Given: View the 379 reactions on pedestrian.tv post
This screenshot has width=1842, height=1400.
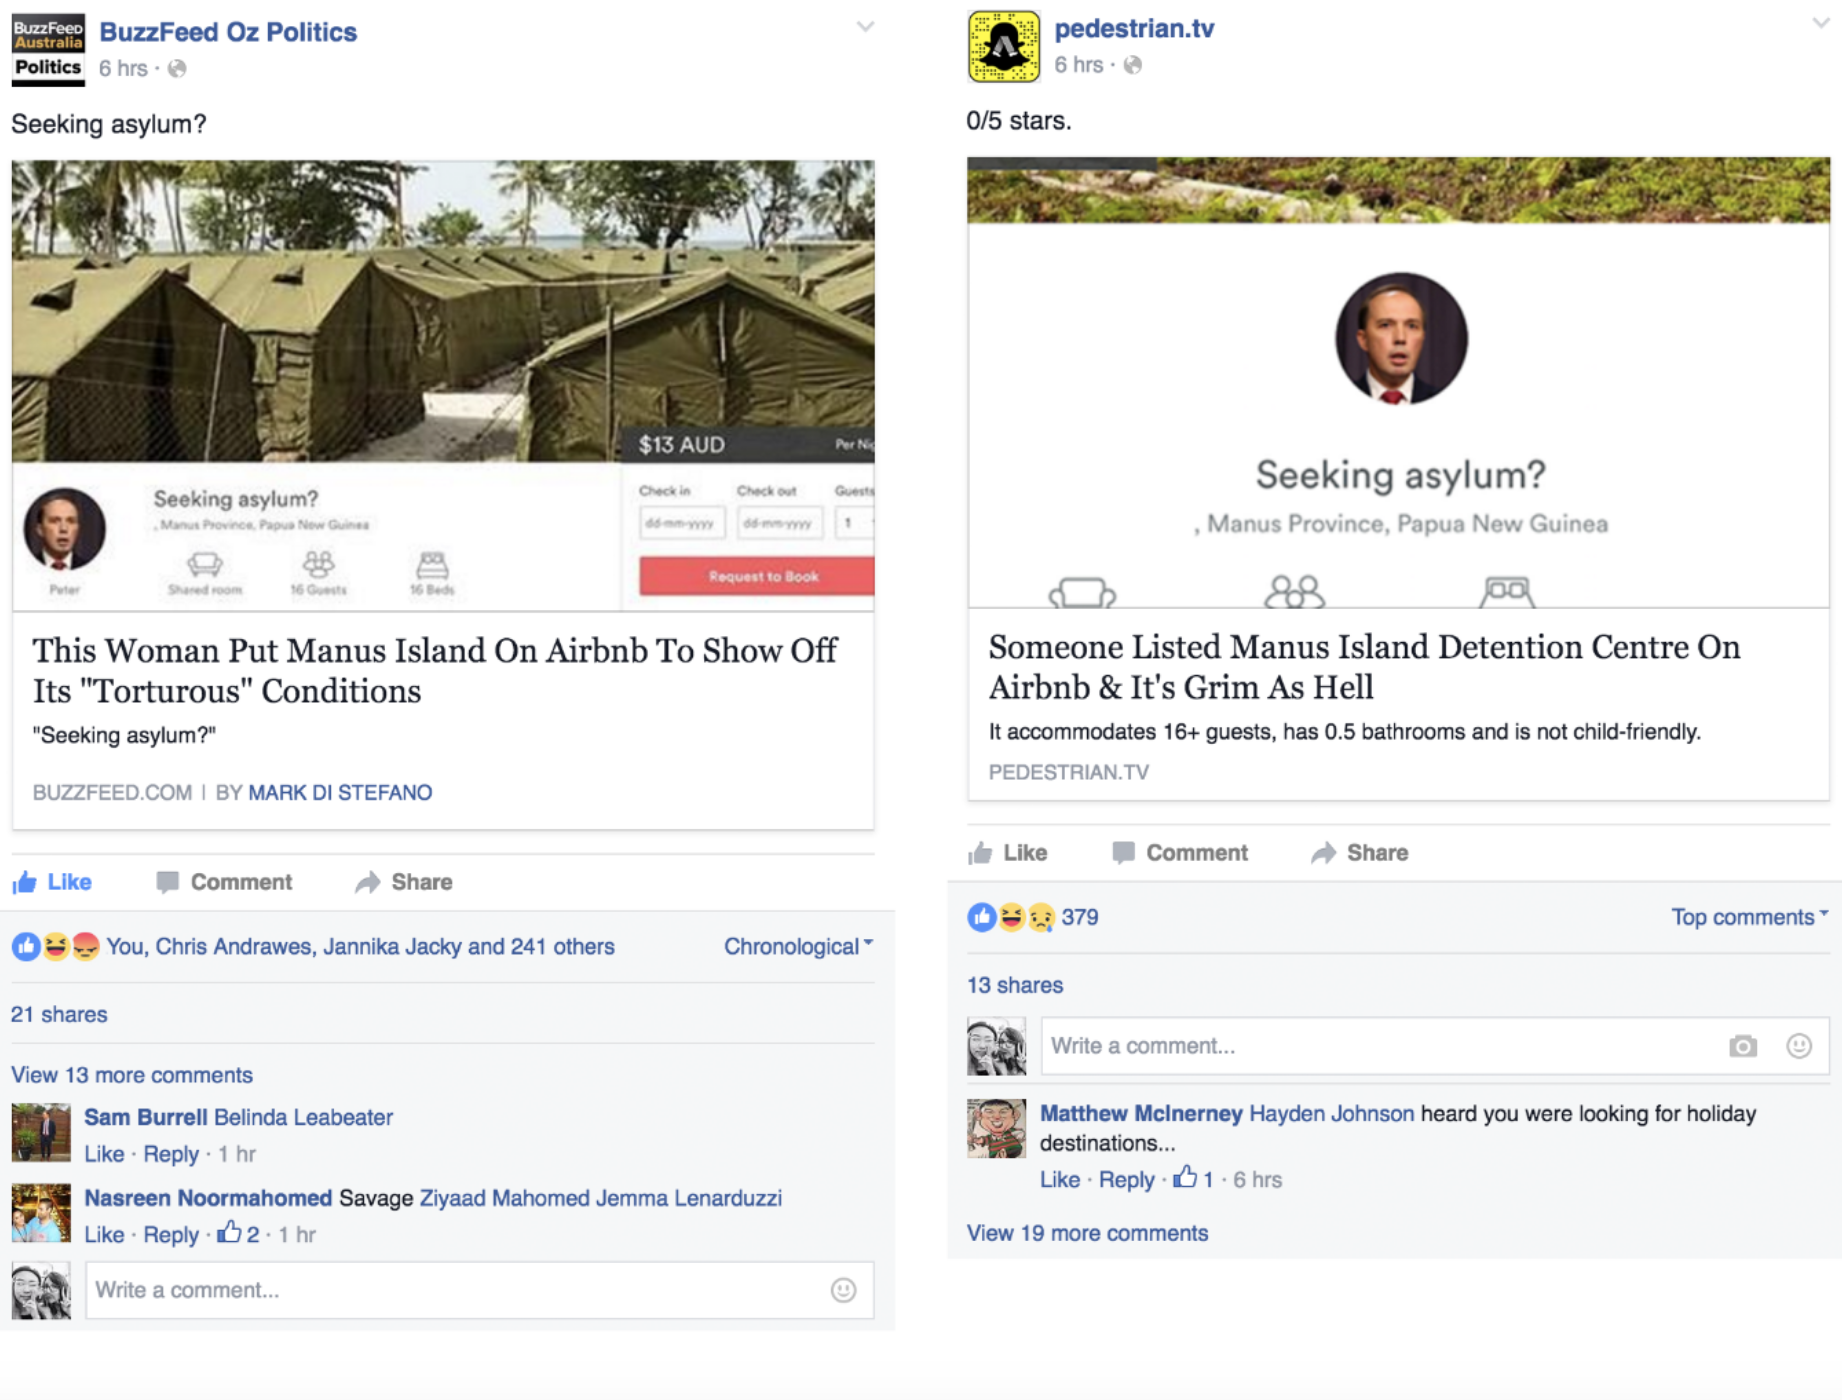Looking at the screenshot, I should (x=1079, y=917).
